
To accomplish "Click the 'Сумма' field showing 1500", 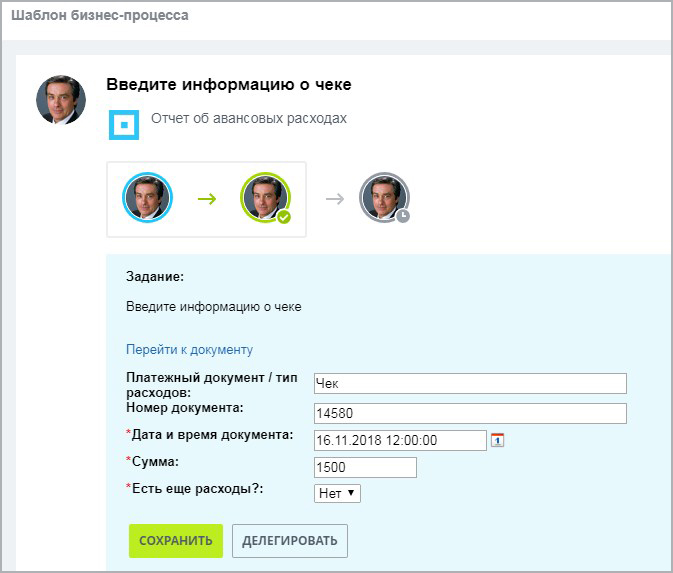I will [364, 468].
